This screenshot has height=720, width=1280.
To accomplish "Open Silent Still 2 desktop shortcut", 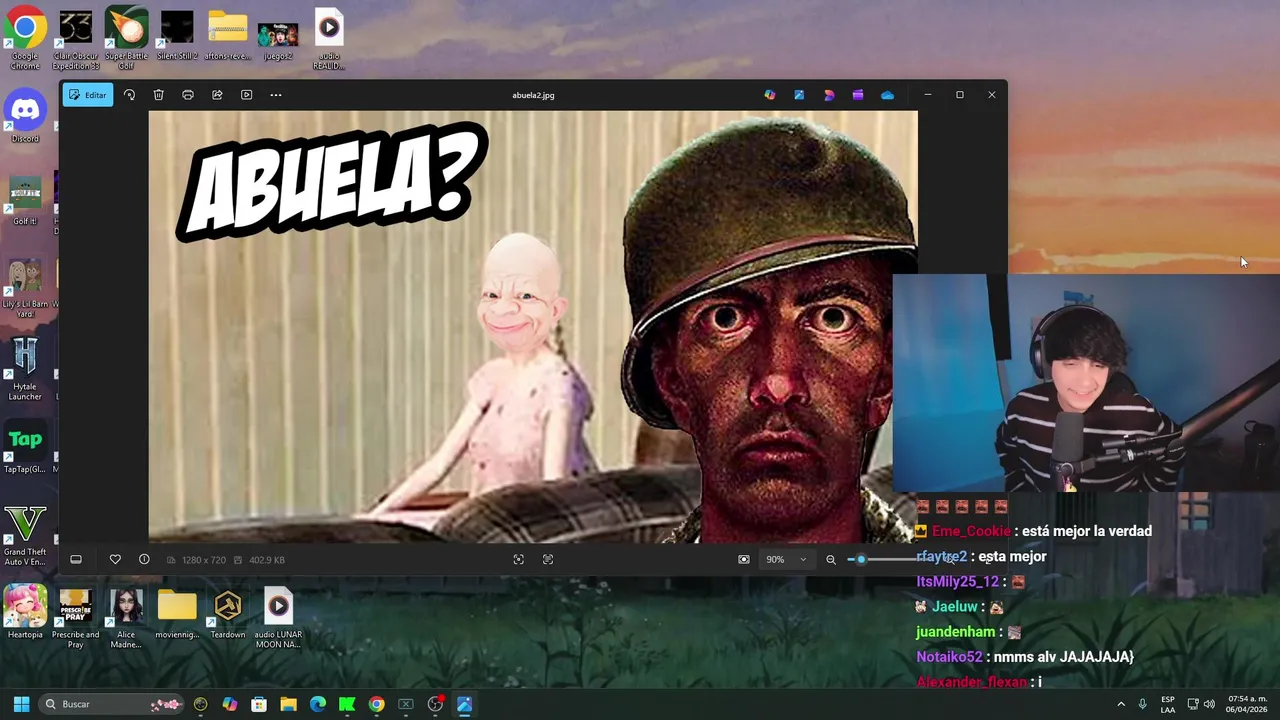I will (177, 36).
